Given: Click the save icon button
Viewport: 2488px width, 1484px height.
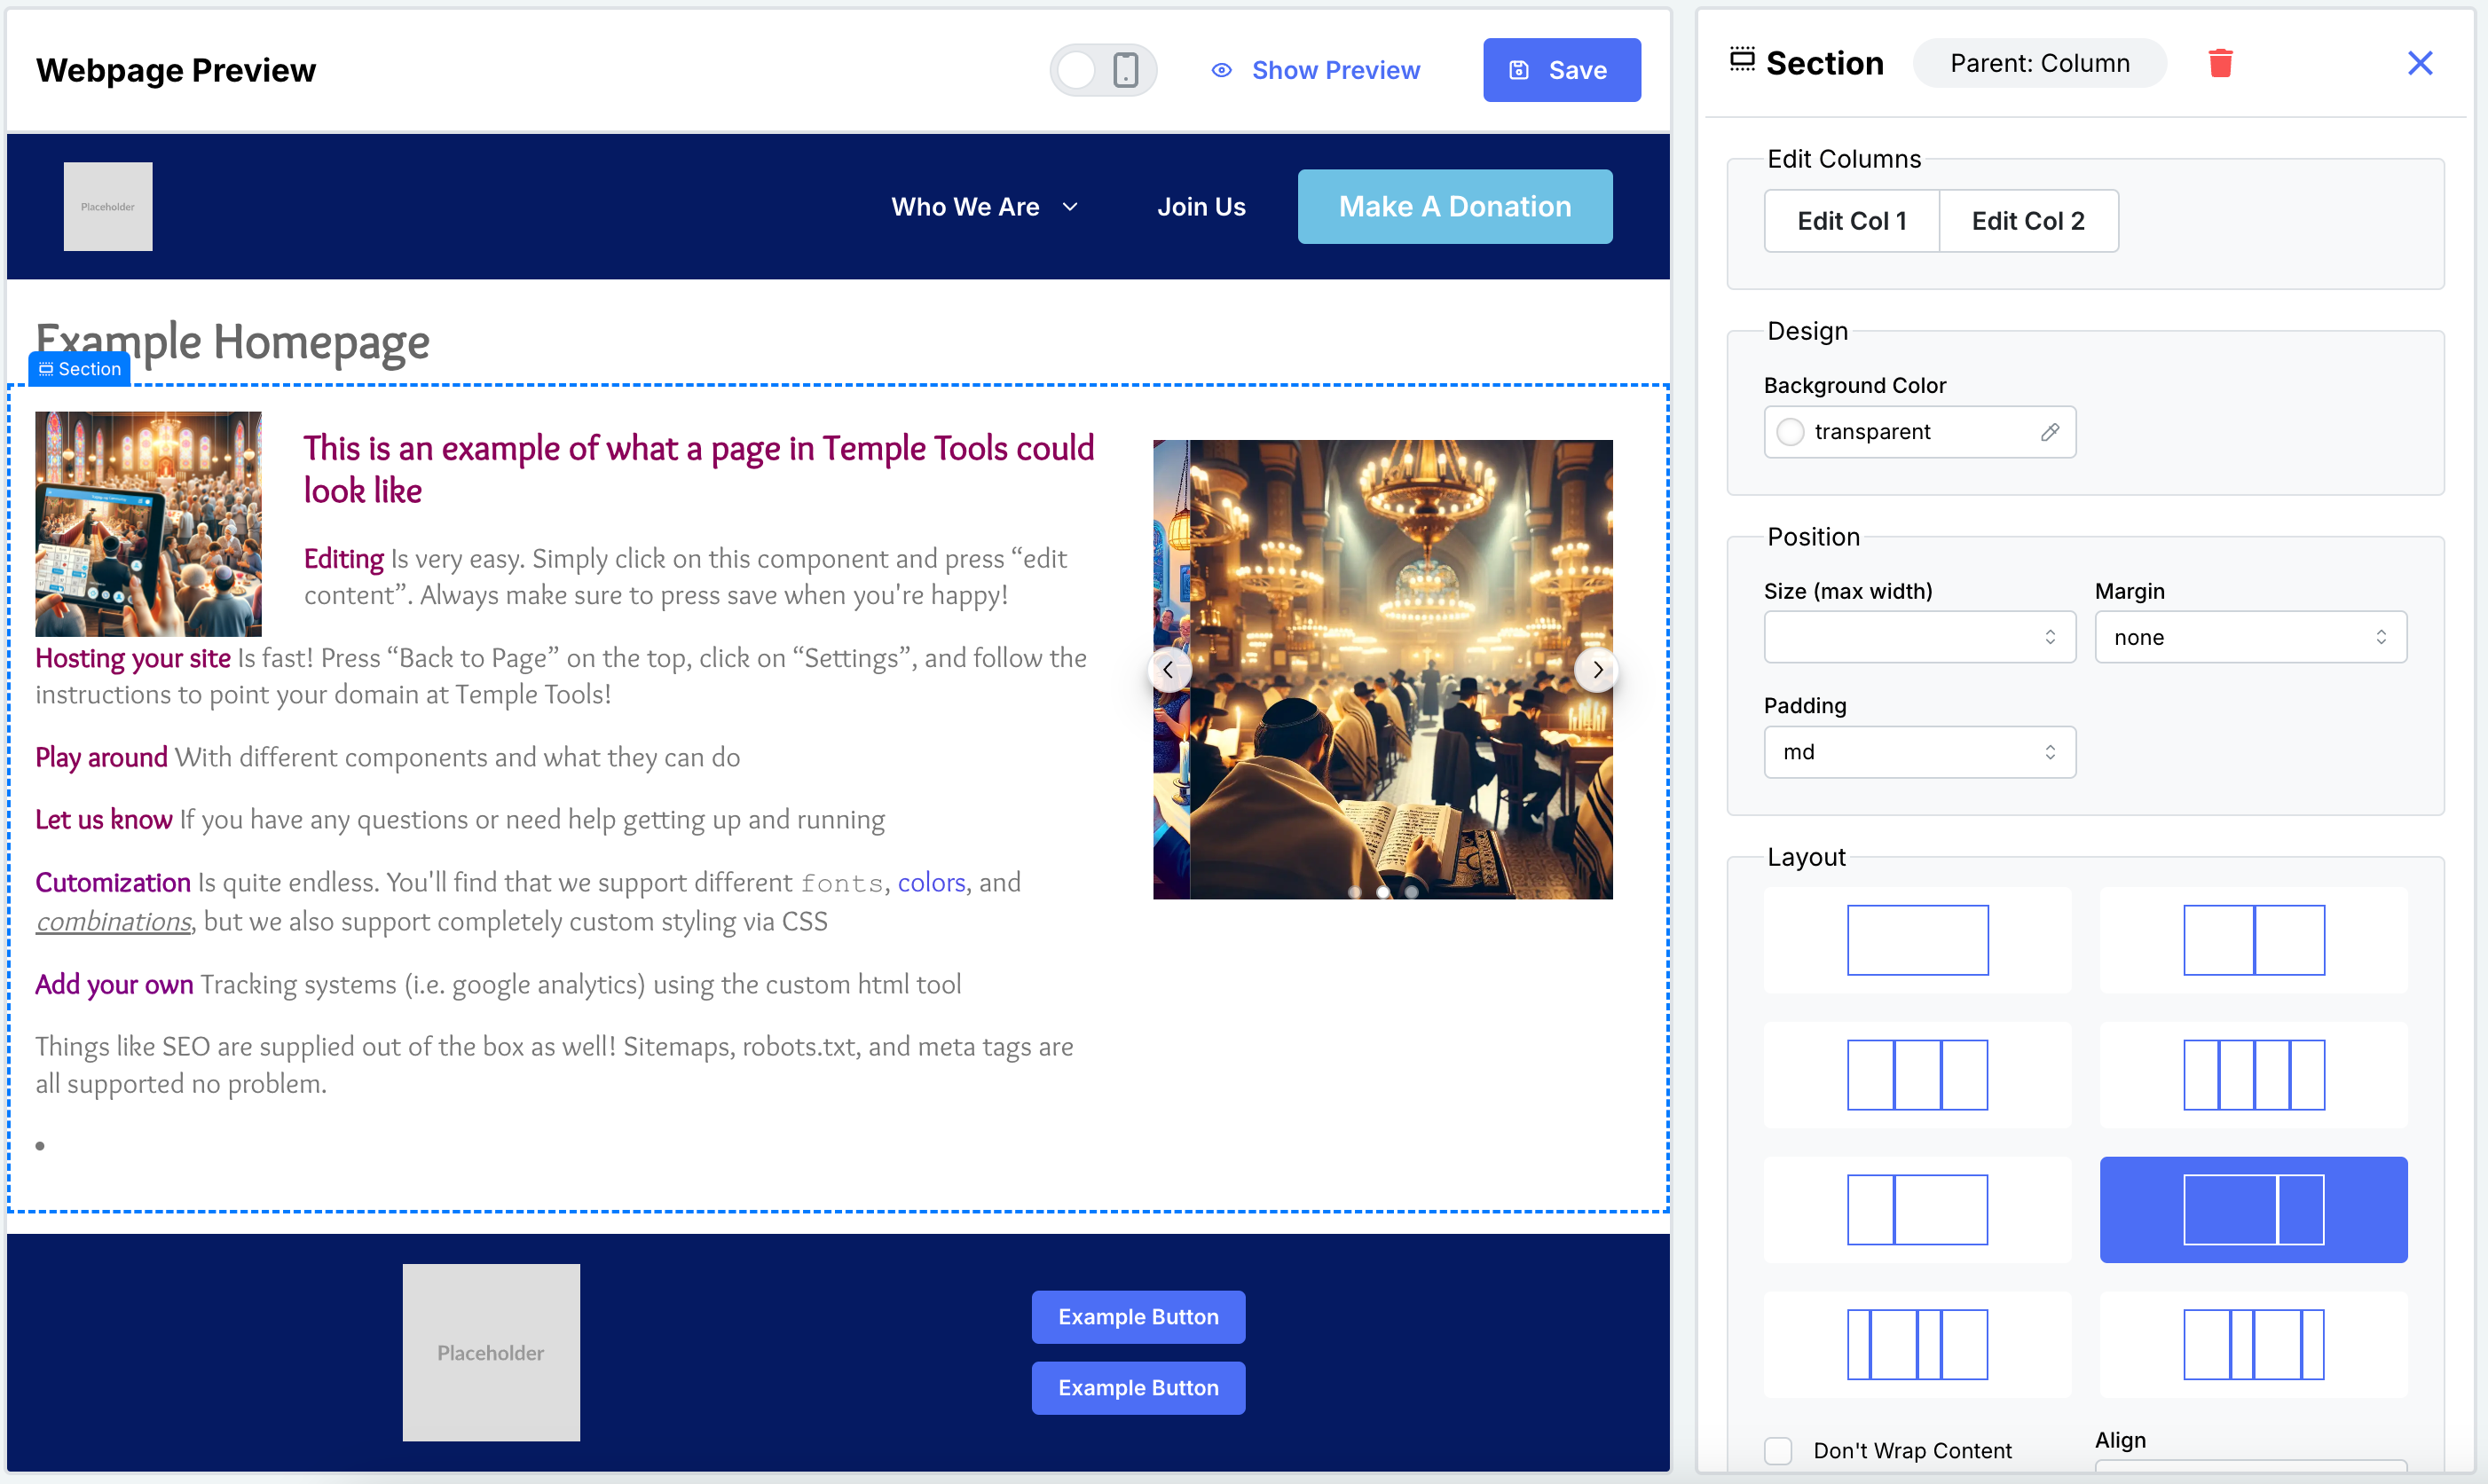Looking at the screenshot, I should click(x=1518, y=71).
